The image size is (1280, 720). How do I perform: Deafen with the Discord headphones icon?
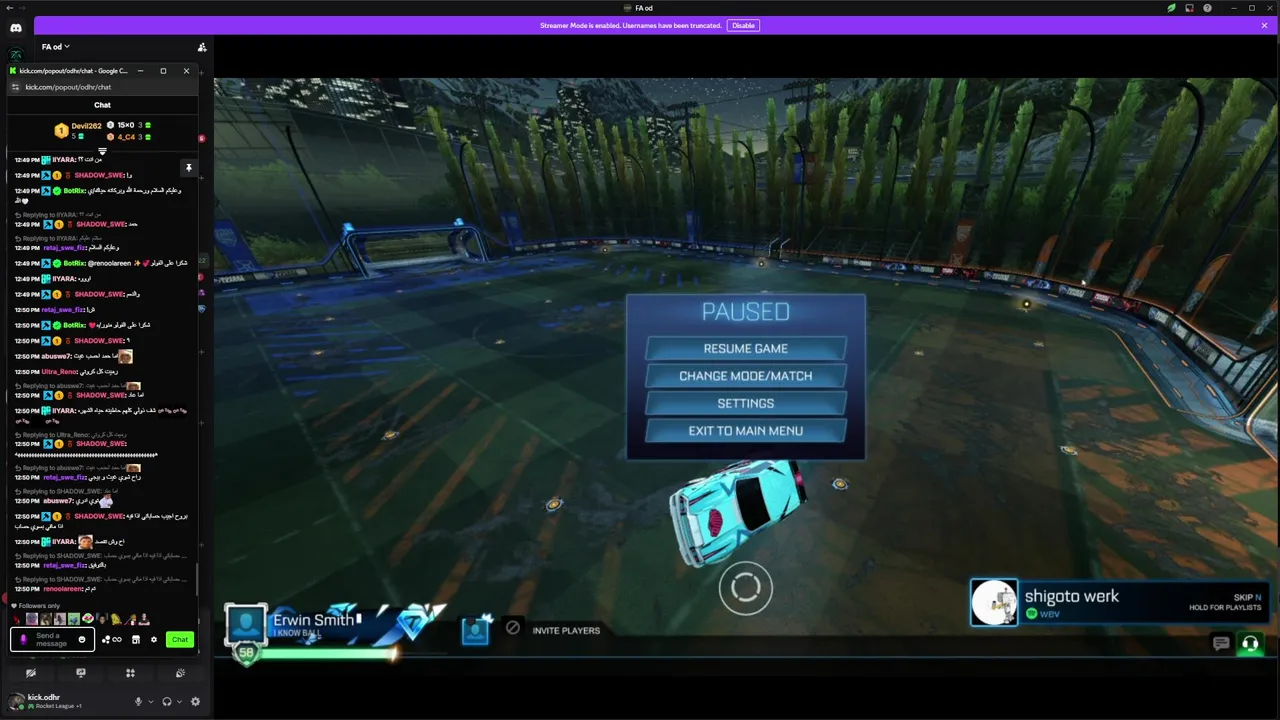(x=167, y=702)
